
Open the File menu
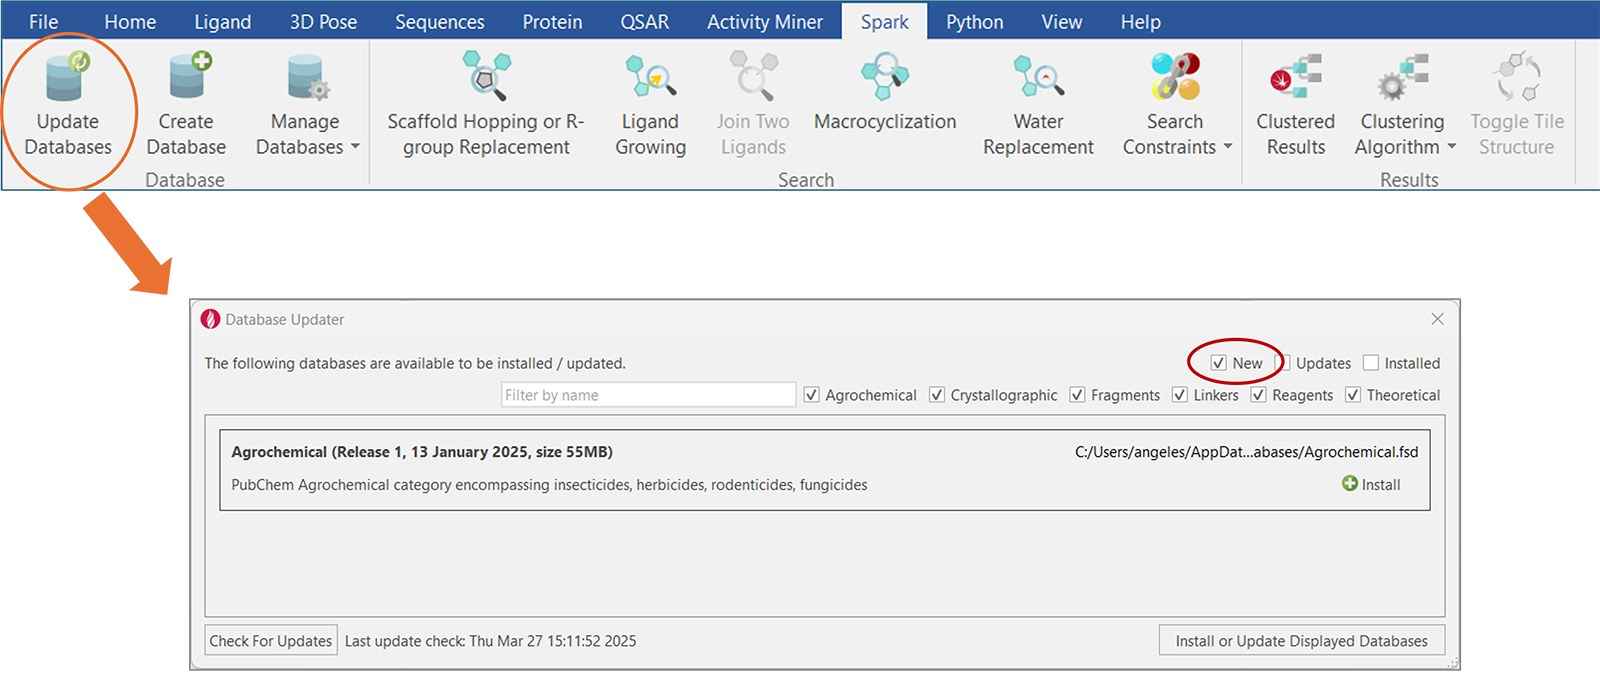click(x=44, y=22)
